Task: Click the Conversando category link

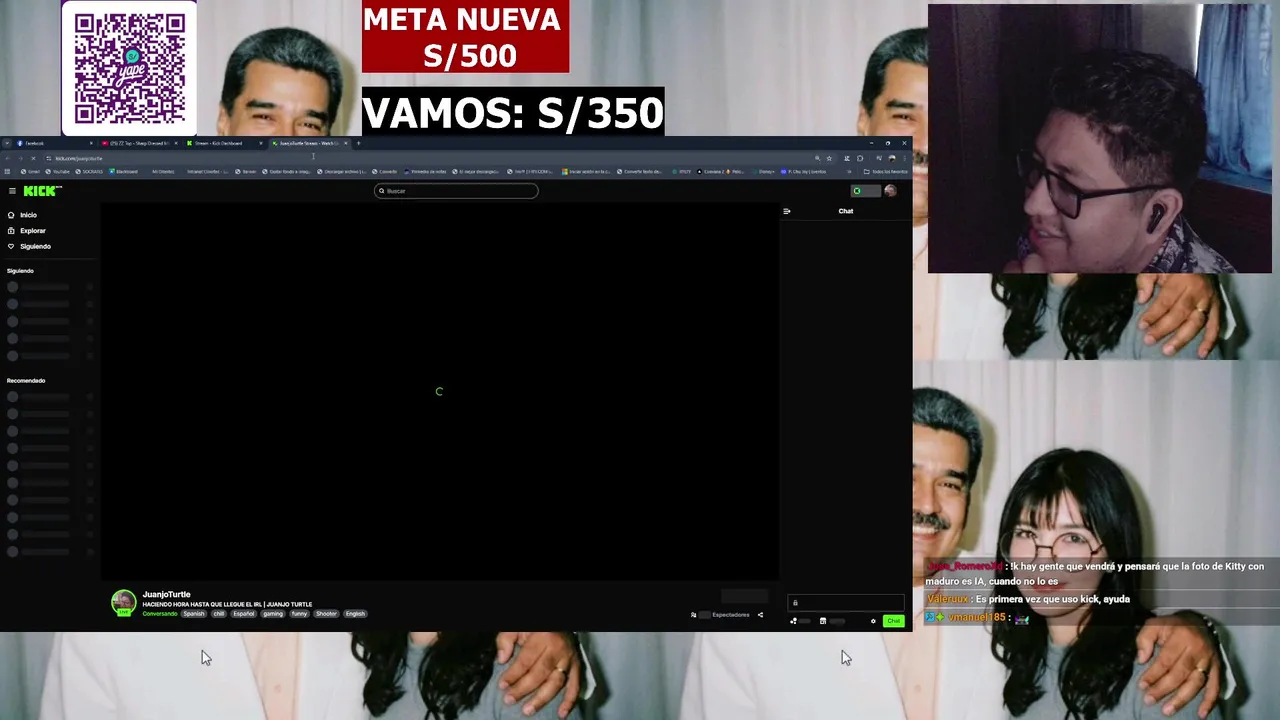Action: click(160, 614)
